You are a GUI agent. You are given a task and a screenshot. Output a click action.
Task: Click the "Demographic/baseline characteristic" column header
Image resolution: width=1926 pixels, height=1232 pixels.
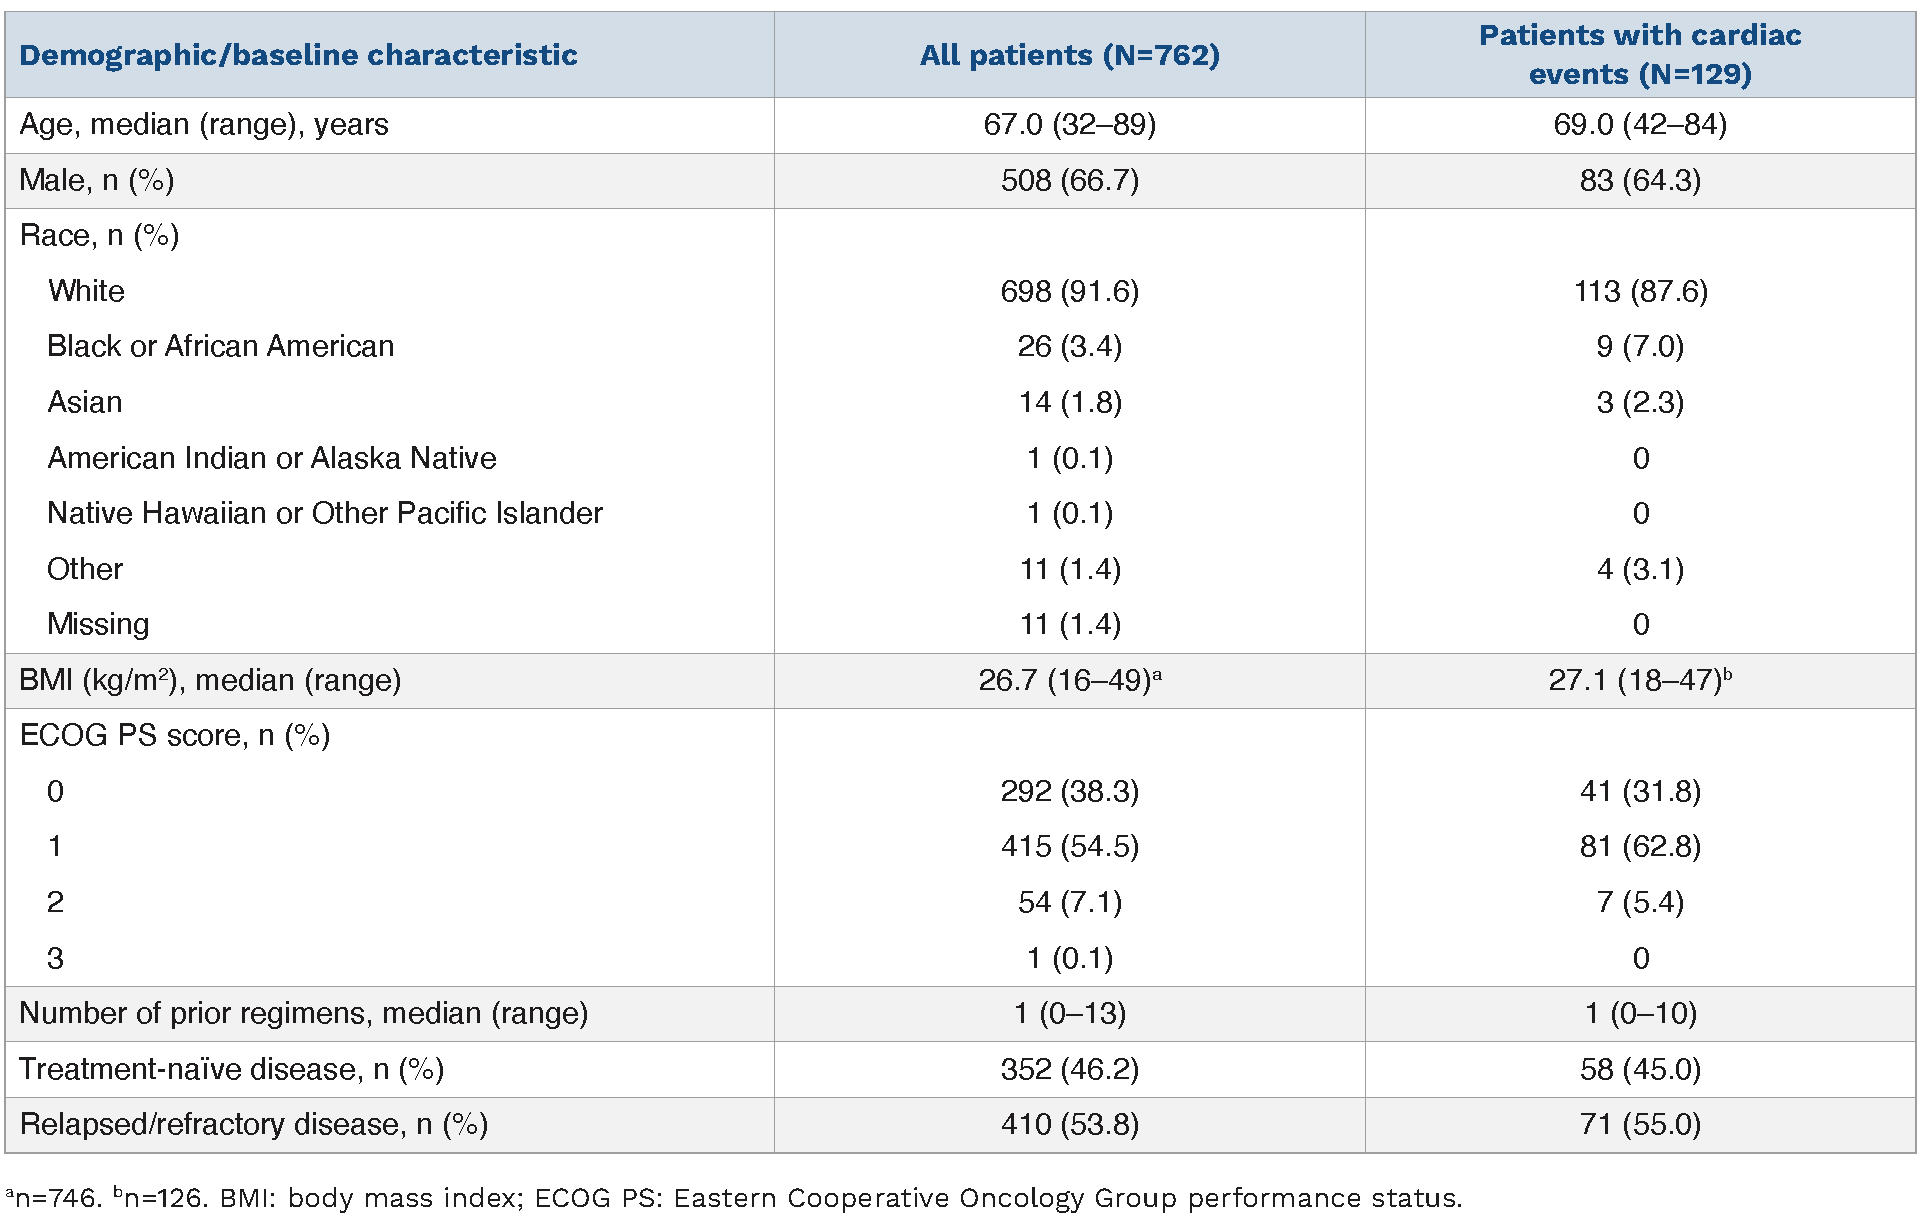click(x=298, y=55)
